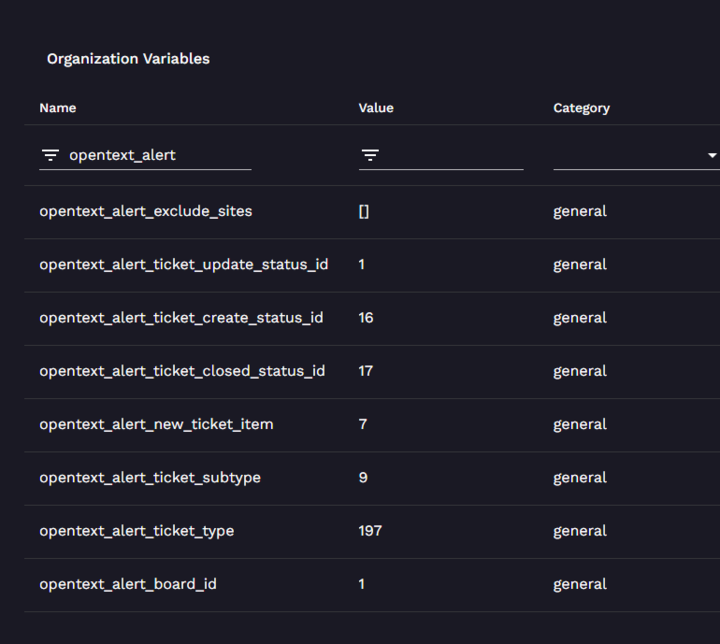Open the opentext_alert_ticket_subtype variable
This screenshot has height=644, width=720.
150,478
